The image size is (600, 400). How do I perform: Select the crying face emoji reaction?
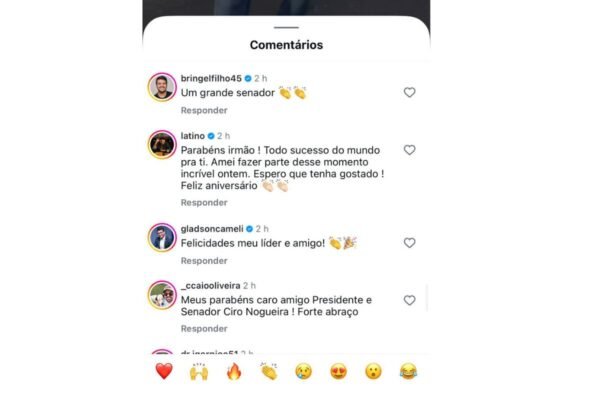point(303,371)
